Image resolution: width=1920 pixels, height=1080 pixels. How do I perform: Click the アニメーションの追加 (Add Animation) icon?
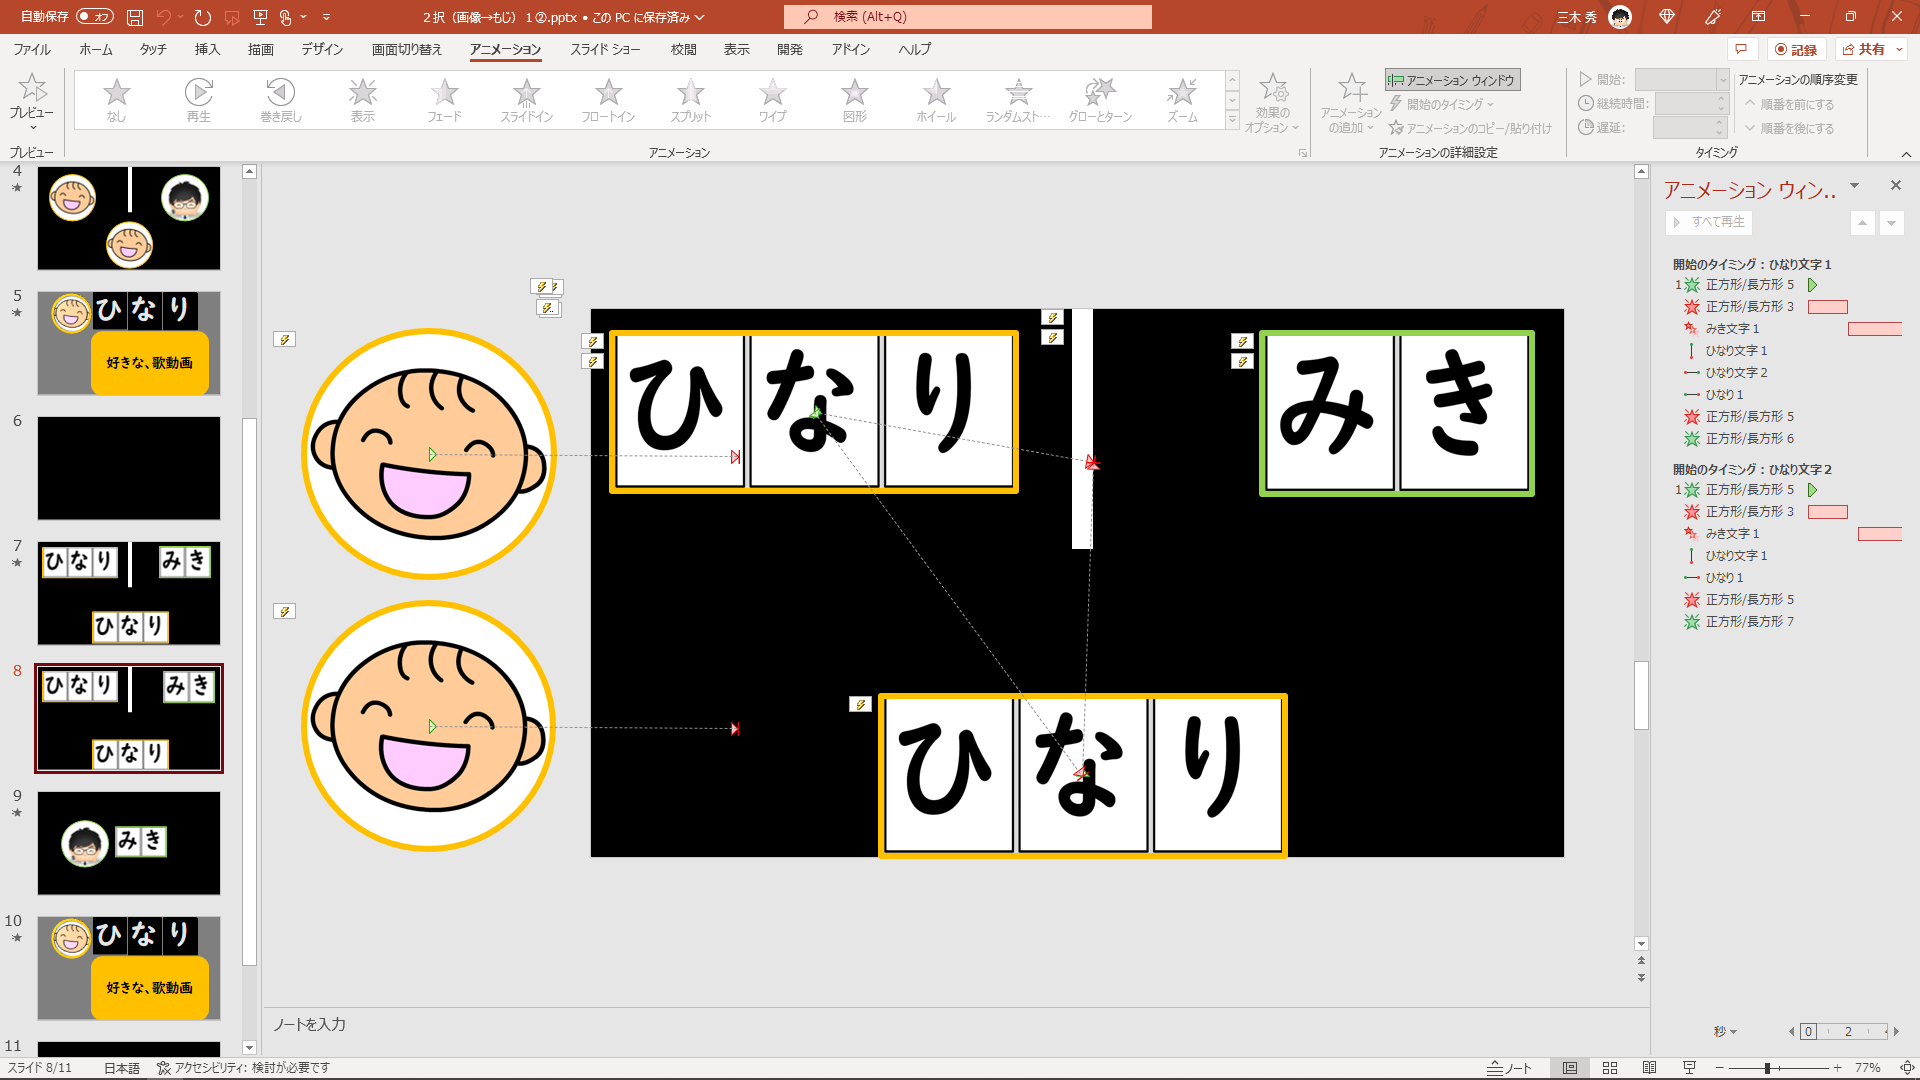(x=1351, y=90)
